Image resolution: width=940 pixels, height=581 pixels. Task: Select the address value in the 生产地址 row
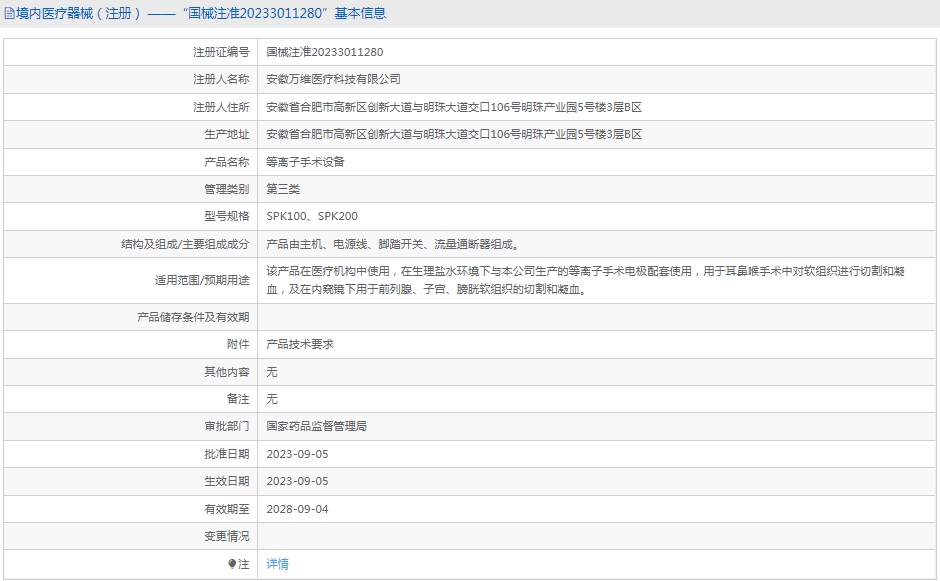pyautogui.click(x=454, y=134)
